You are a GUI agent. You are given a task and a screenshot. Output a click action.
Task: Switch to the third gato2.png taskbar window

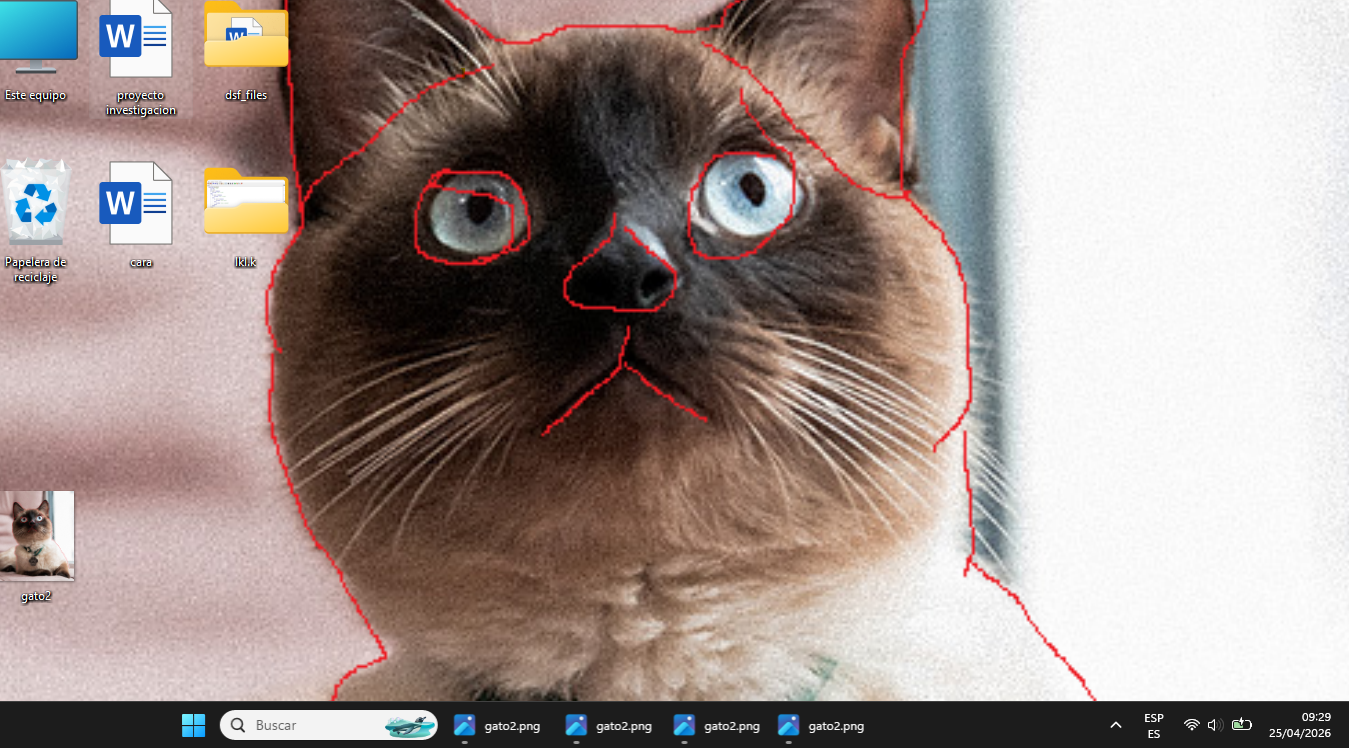717,726
